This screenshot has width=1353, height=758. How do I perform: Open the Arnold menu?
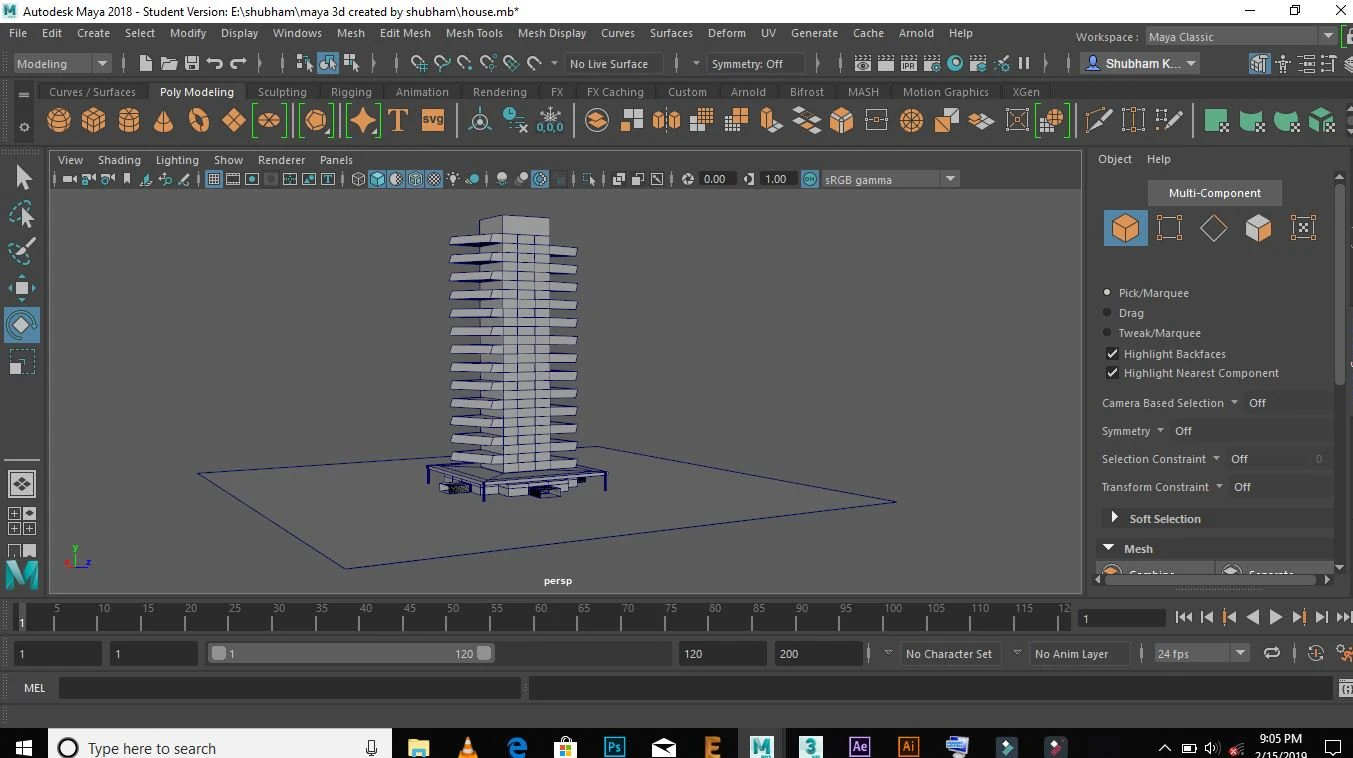pyautogui.click(x=916, y=33)
